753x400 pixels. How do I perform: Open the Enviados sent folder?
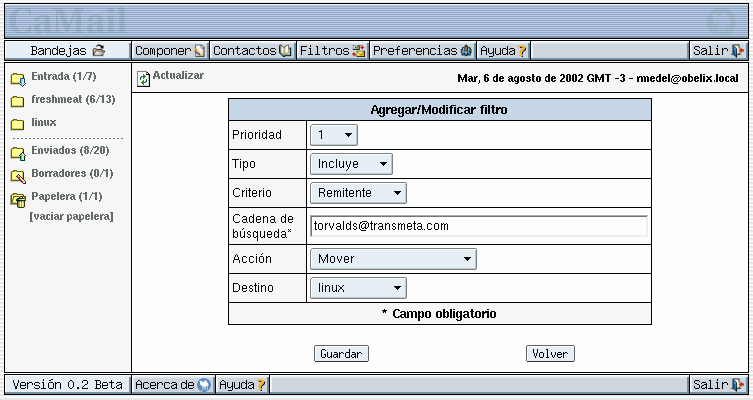coord(69,151)
